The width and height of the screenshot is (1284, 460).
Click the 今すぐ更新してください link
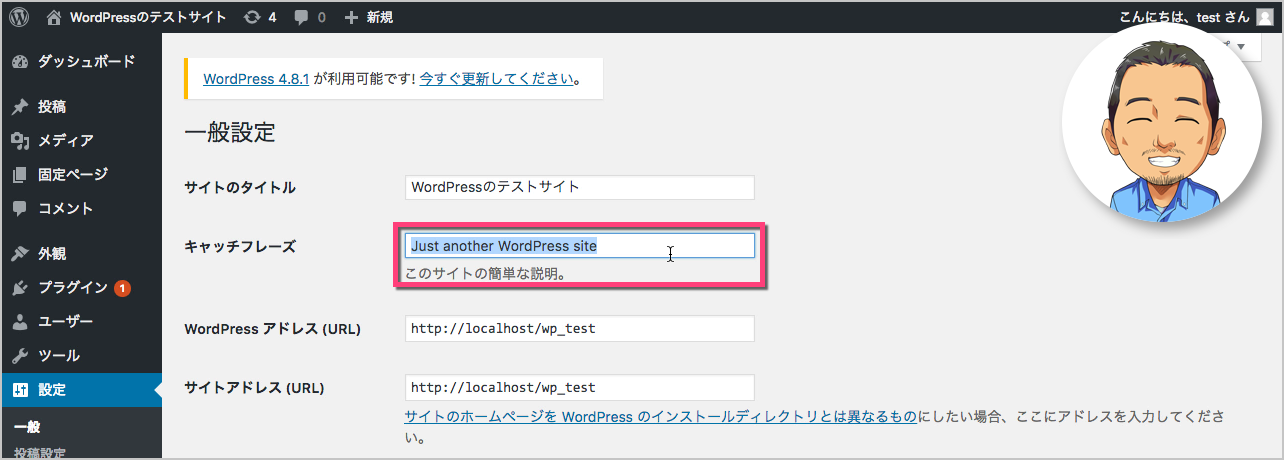[497, 78]
